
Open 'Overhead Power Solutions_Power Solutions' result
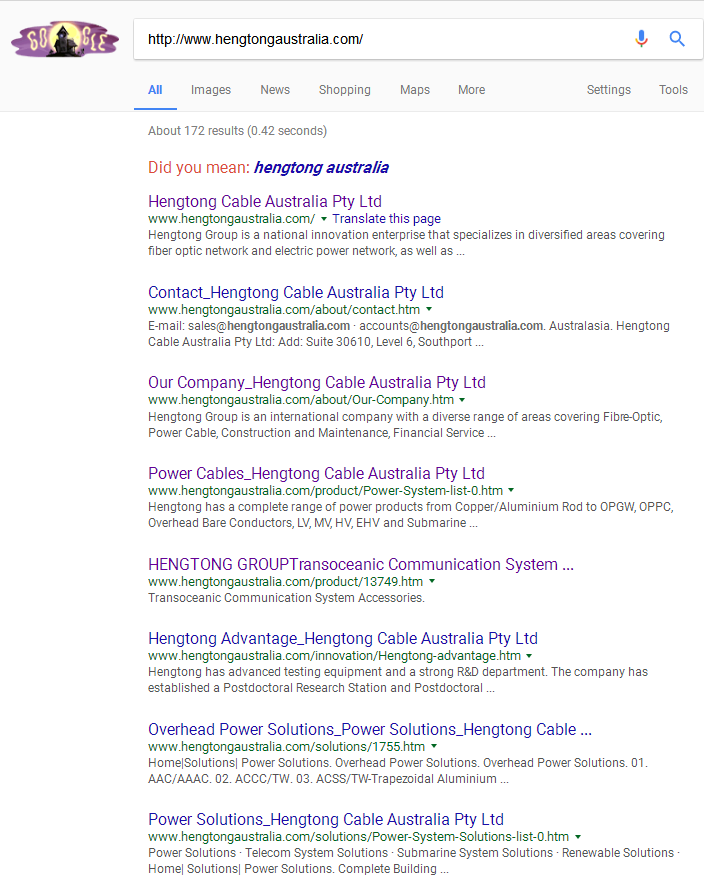pyautogui.click(x=370, y=729)
